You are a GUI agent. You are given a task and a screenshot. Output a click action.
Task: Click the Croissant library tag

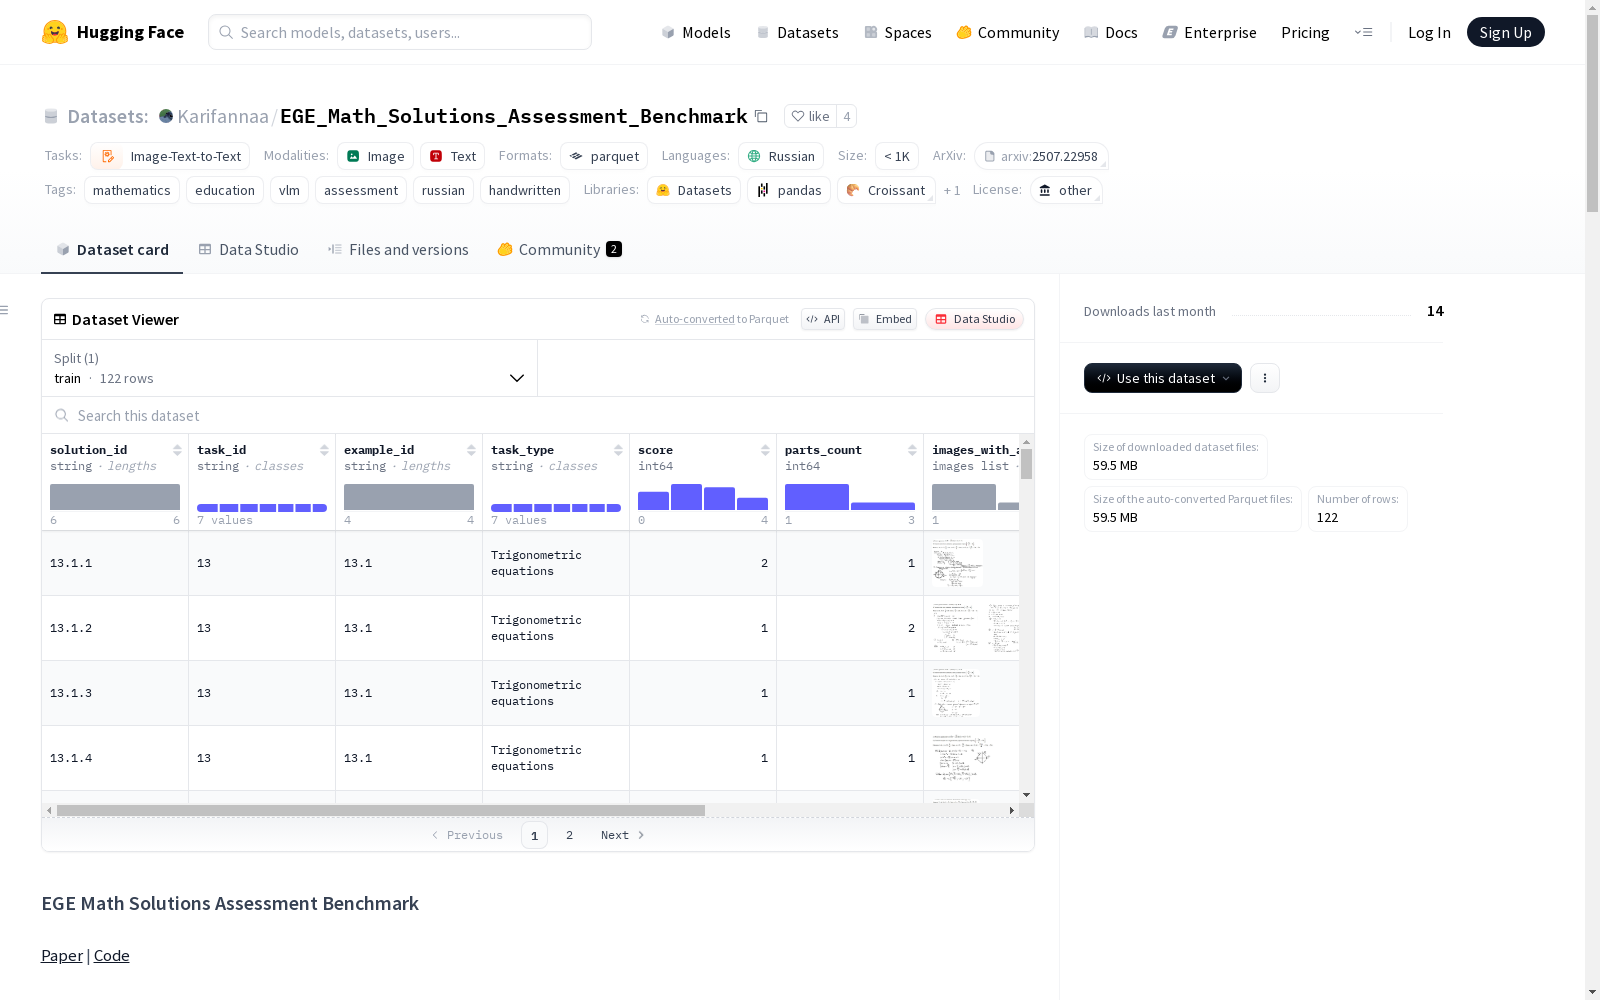click(886, 190)
